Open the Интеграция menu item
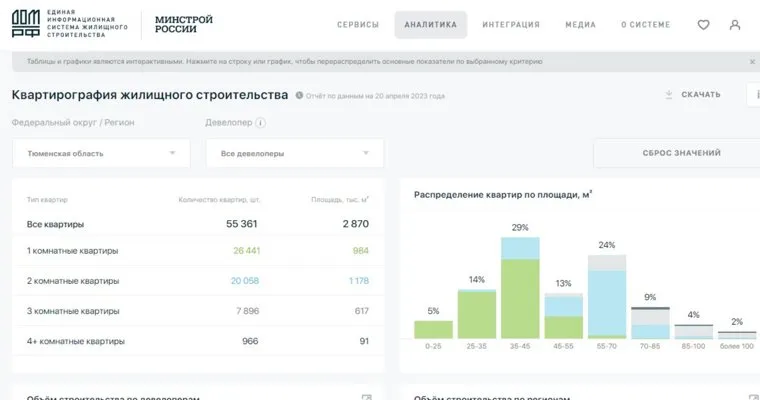This screenshot has height=400, width=760. click(x=510, y=25)
